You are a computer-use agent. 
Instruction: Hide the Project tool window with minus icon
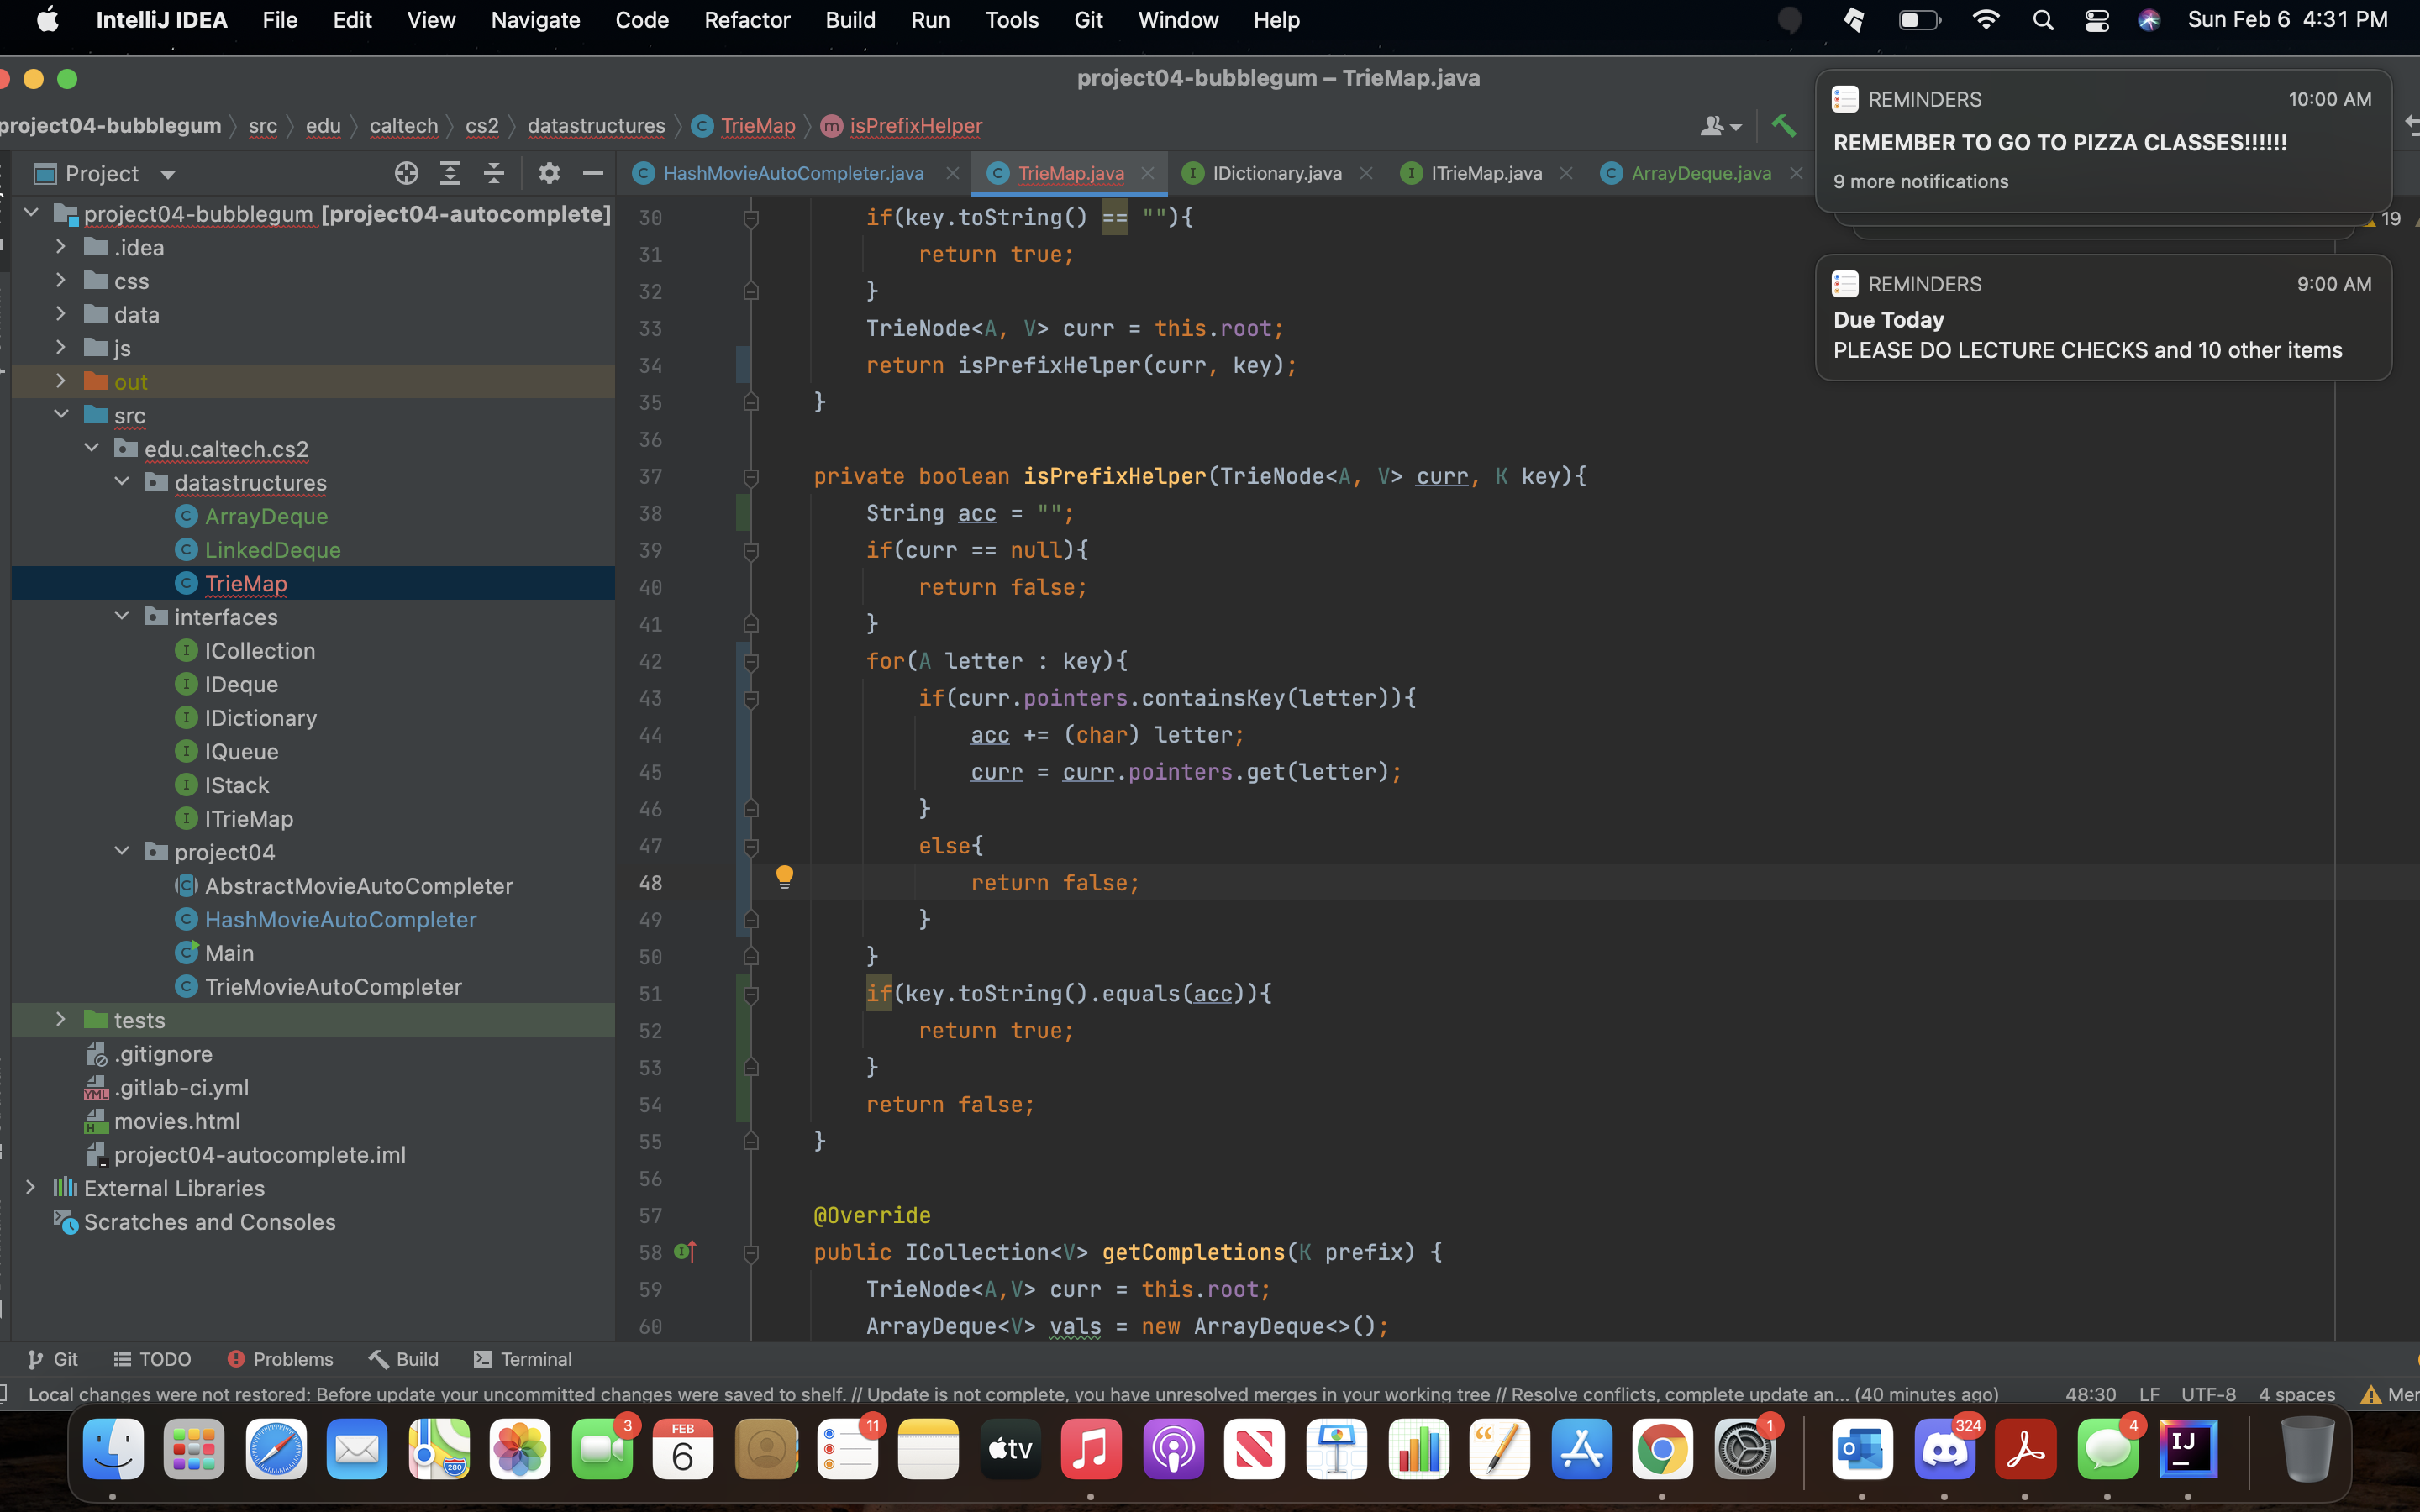tap(593, 173)
